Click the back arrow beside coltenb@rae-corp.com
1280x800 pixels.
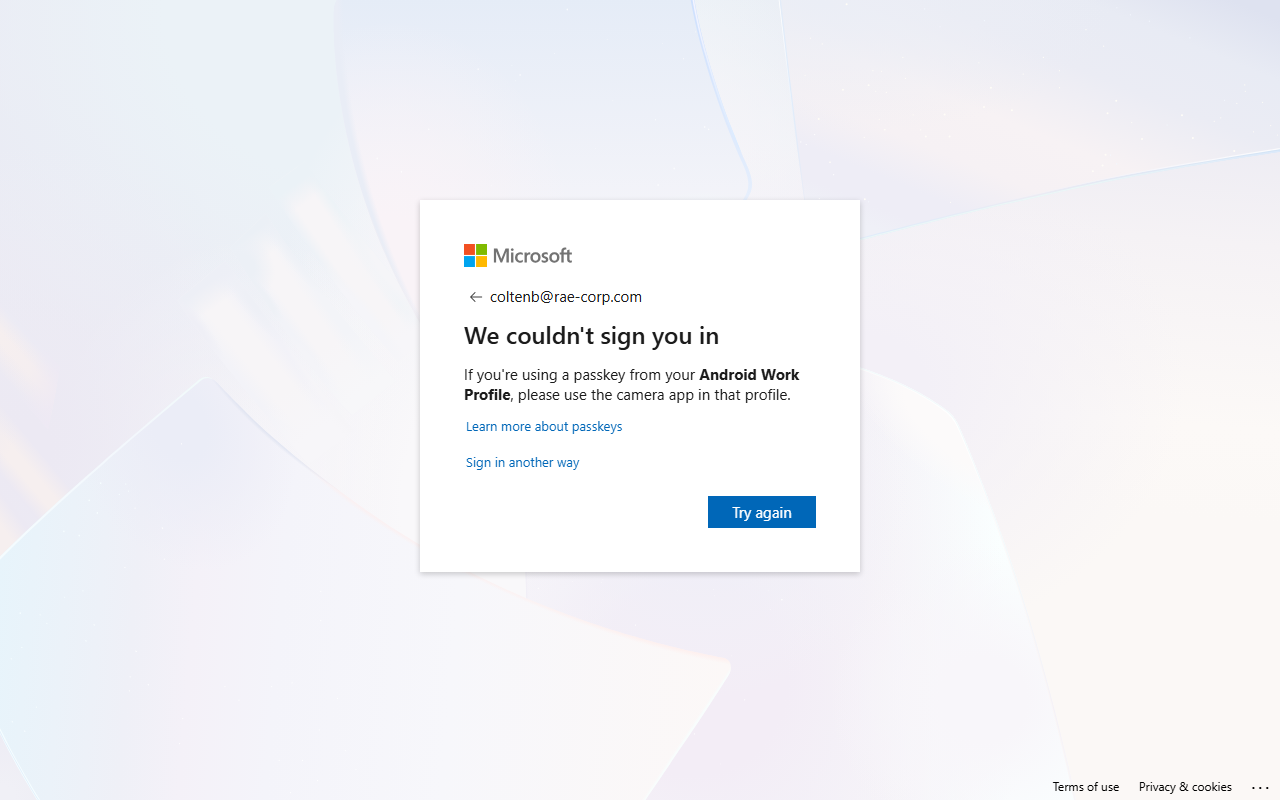pyautogui.click(x=476, y=297)
